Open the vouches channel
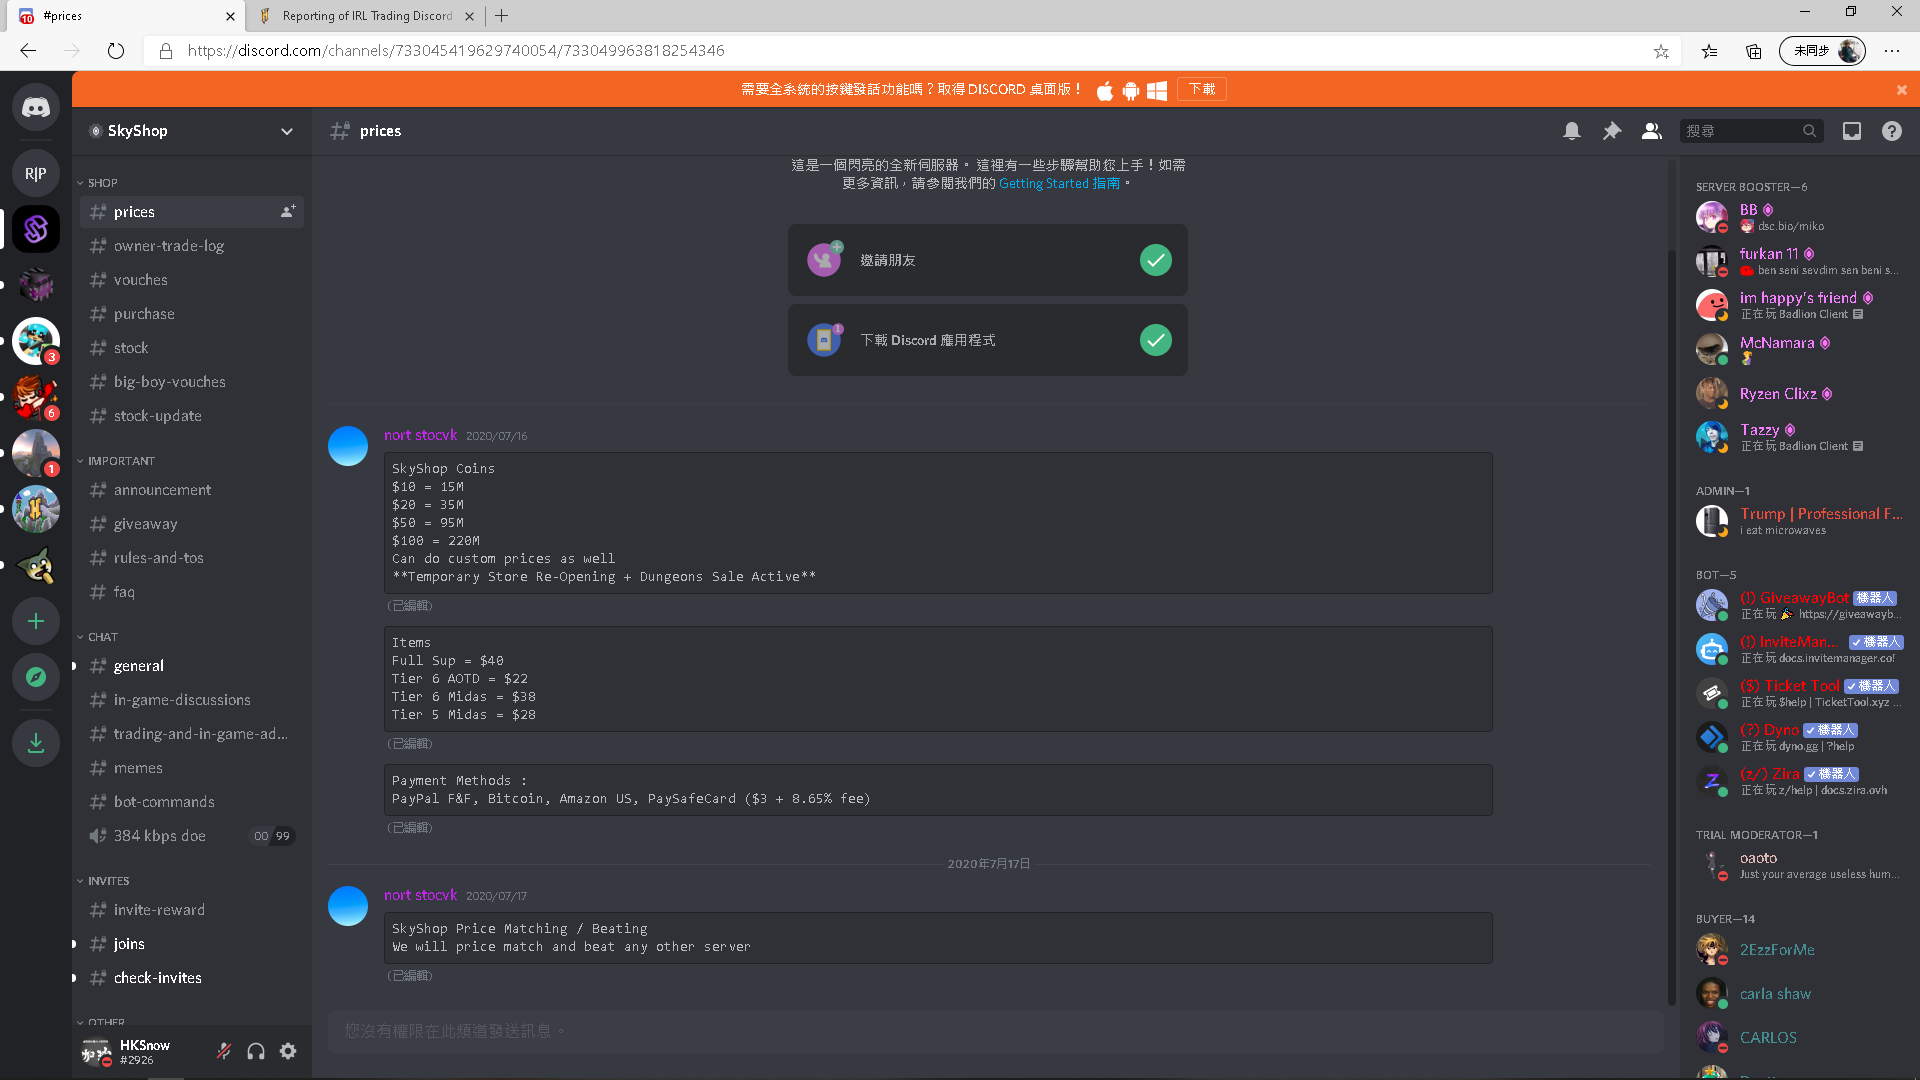The width and height of the screenshot is (1920, 1080). coord(192,280)
